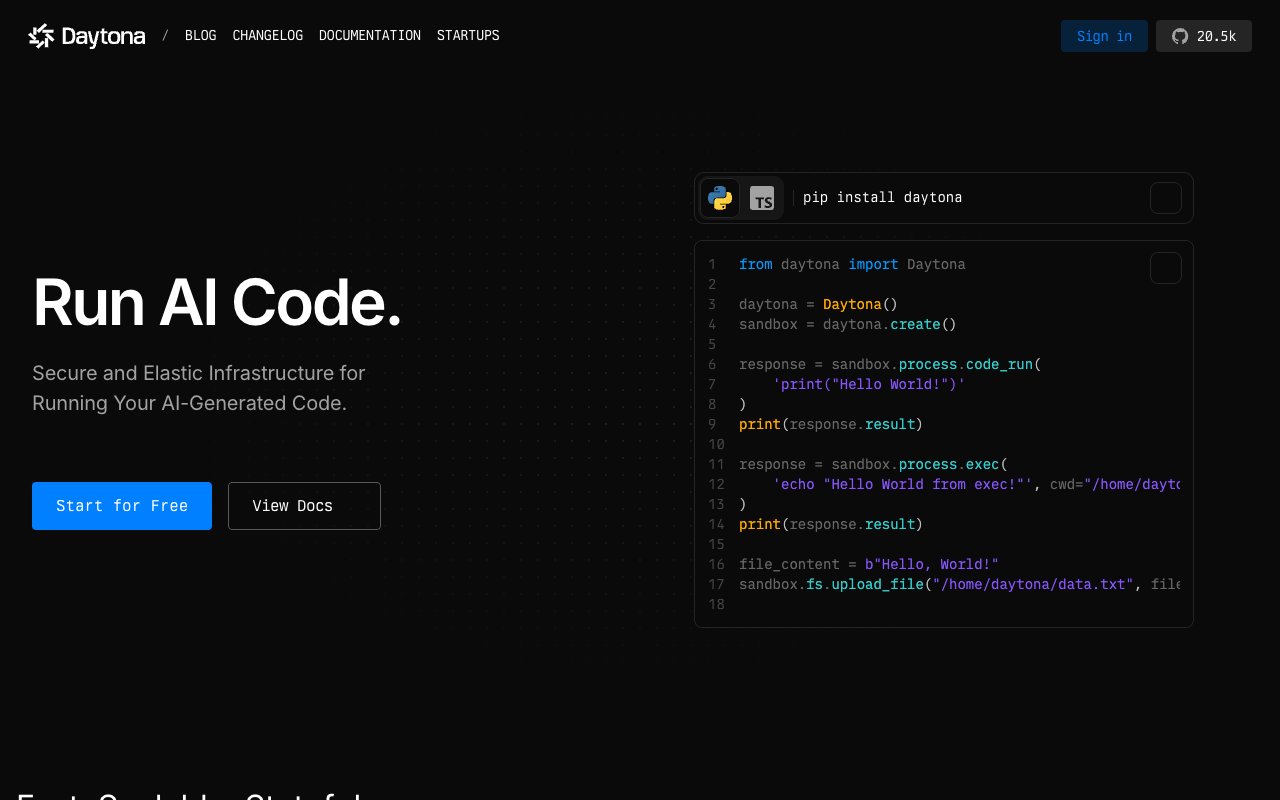Open DOCUMENTATION in the nav

pos(370,36)
